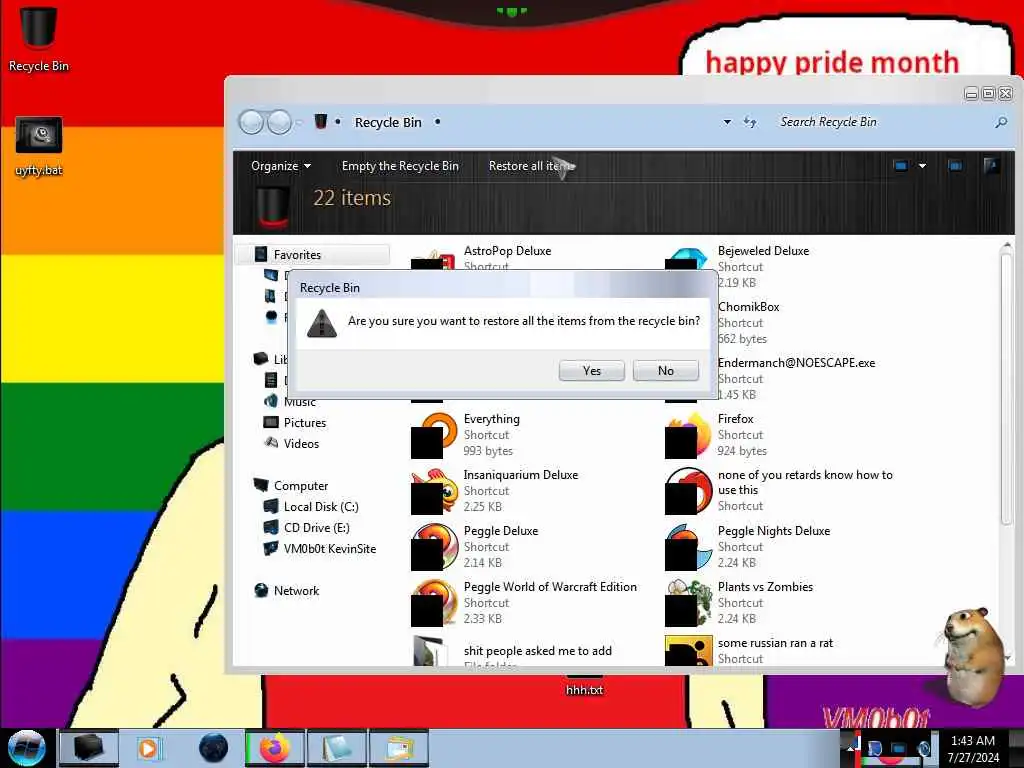Click Empty the Recycle Bin
The image size is (1024, 768).
[400, 166]
